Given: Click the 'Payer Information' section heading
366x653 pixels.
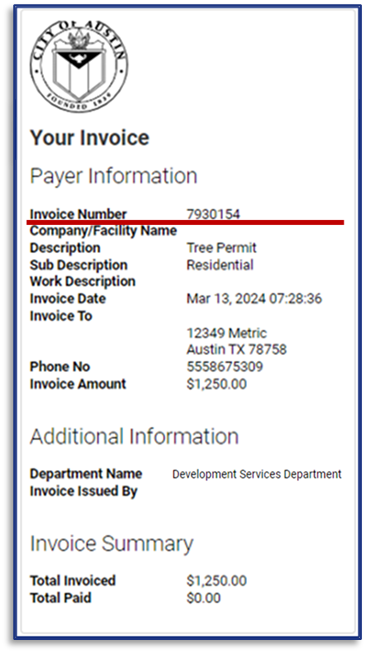Looking at the screenshot, I should [113, 177].
